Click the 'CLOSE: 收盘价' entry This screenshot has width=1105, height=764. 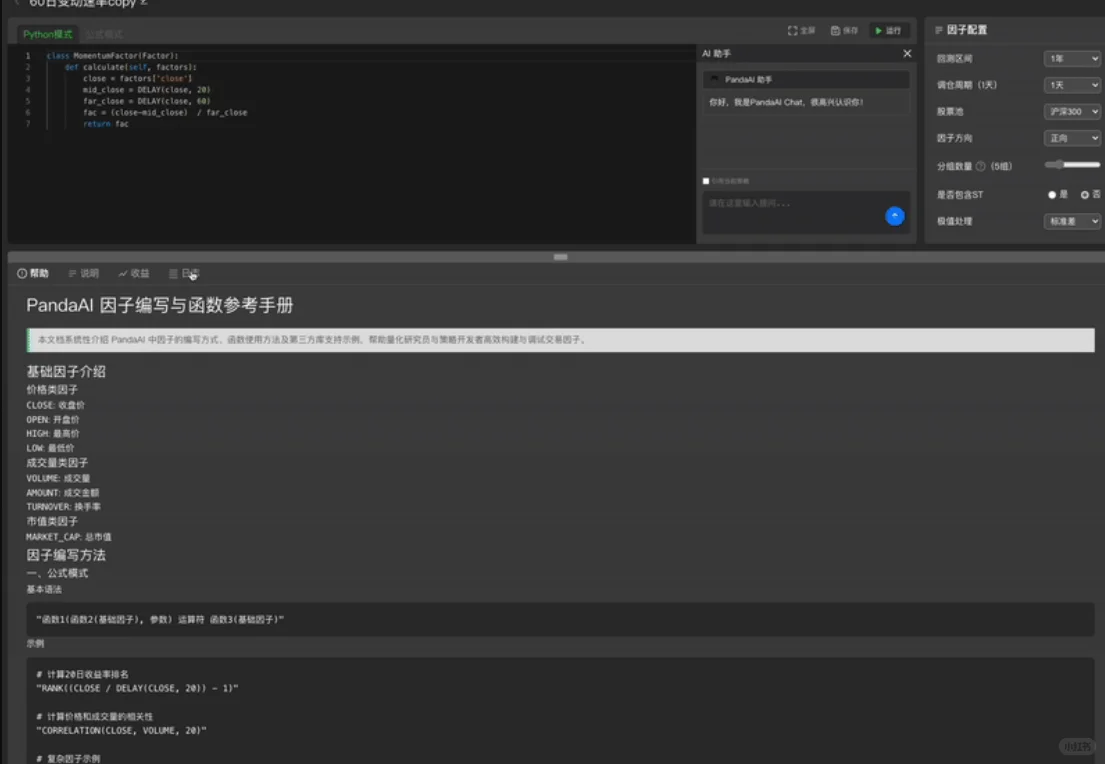point(56,405)
